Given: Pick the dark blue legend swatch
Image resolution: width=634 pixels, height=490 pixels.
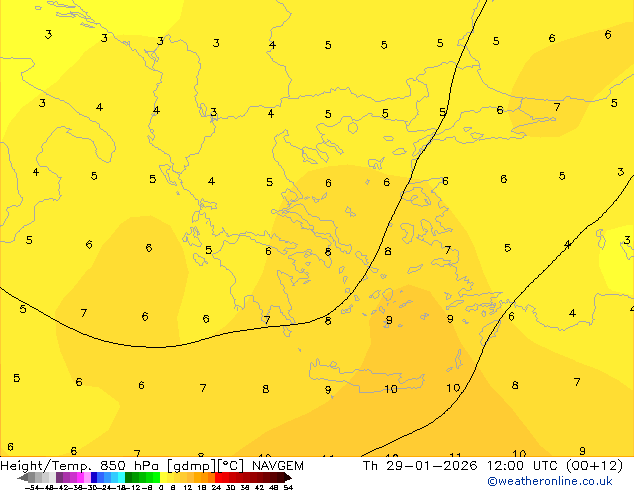Looking at the screenshot, I should 94,477.
